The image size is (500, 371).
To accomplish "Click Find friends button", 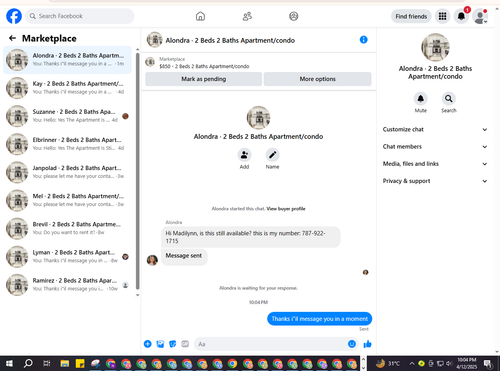I will pos(411,16).
